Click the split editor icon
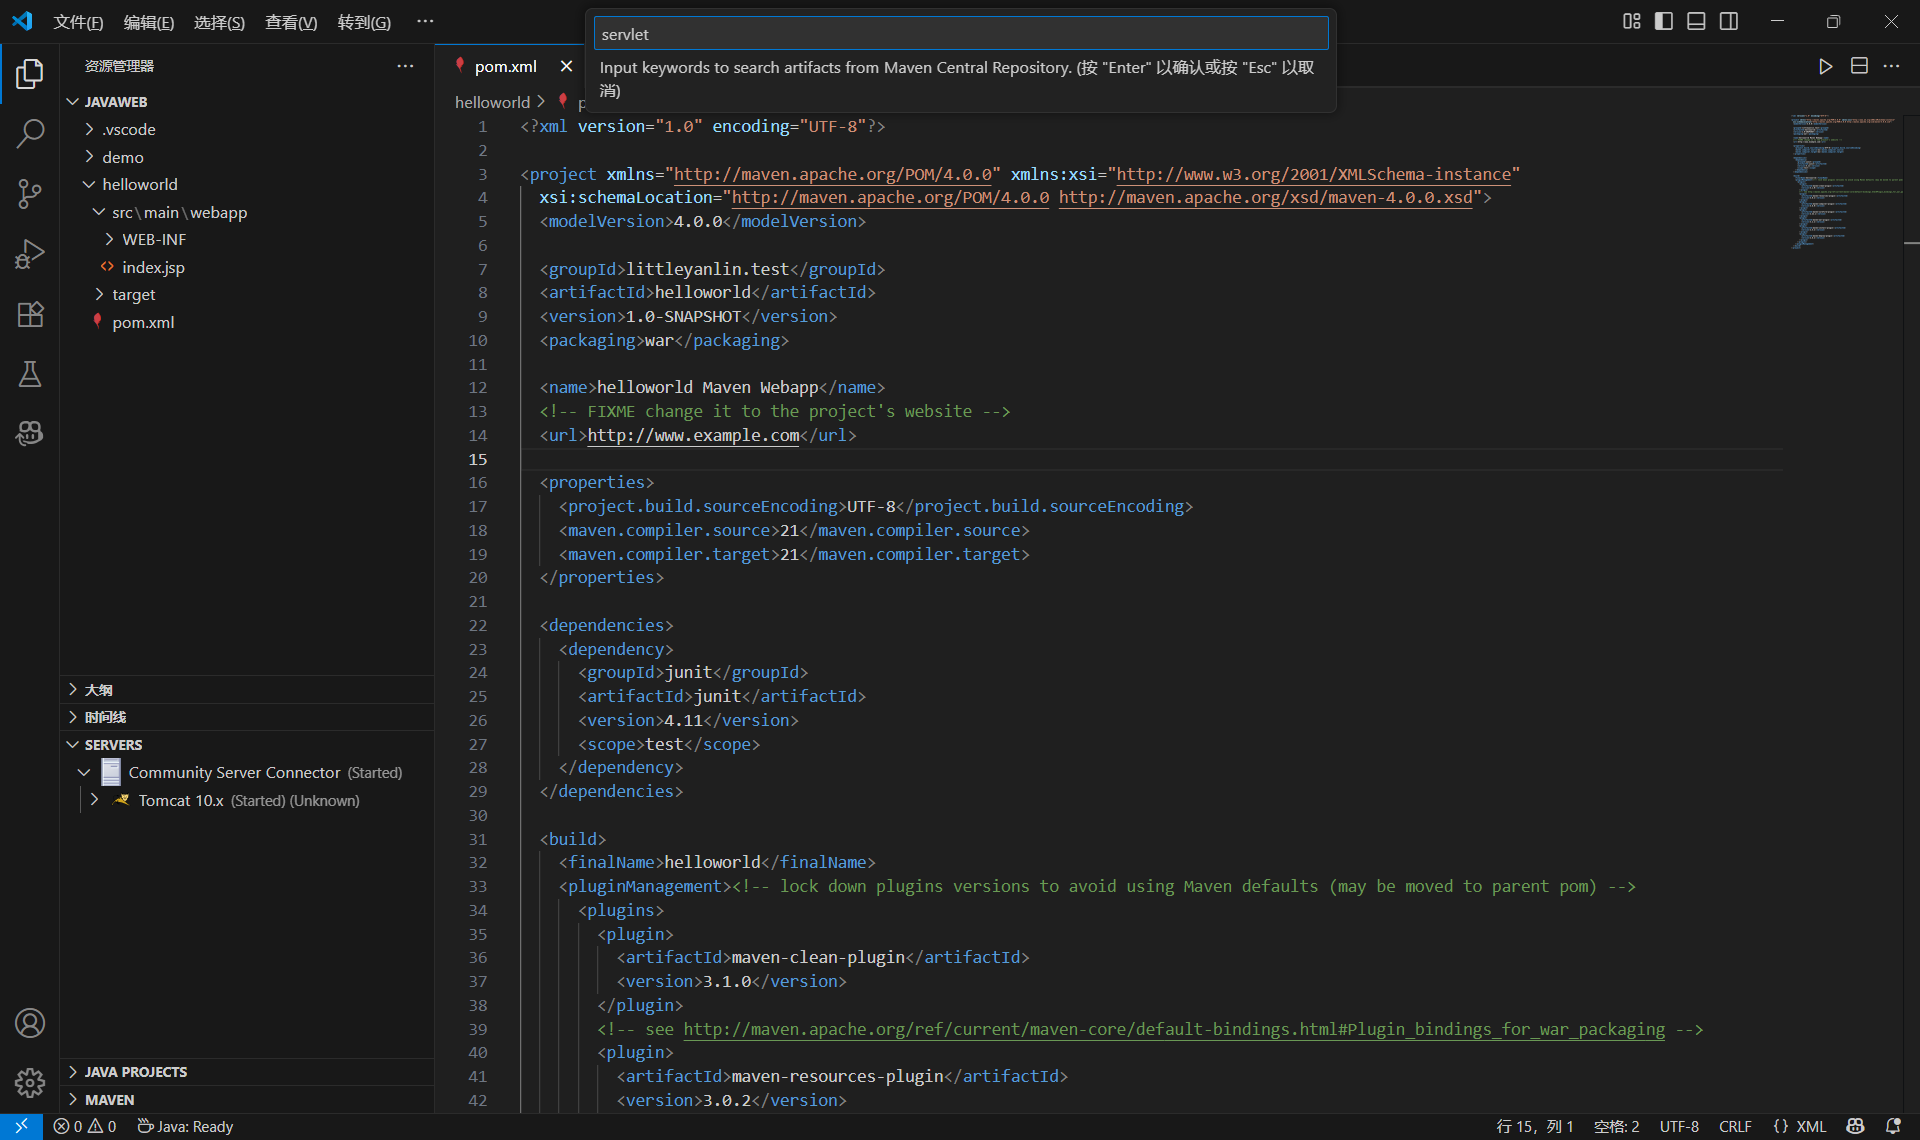The image size is (1920, 1140). click(1859, 66)
